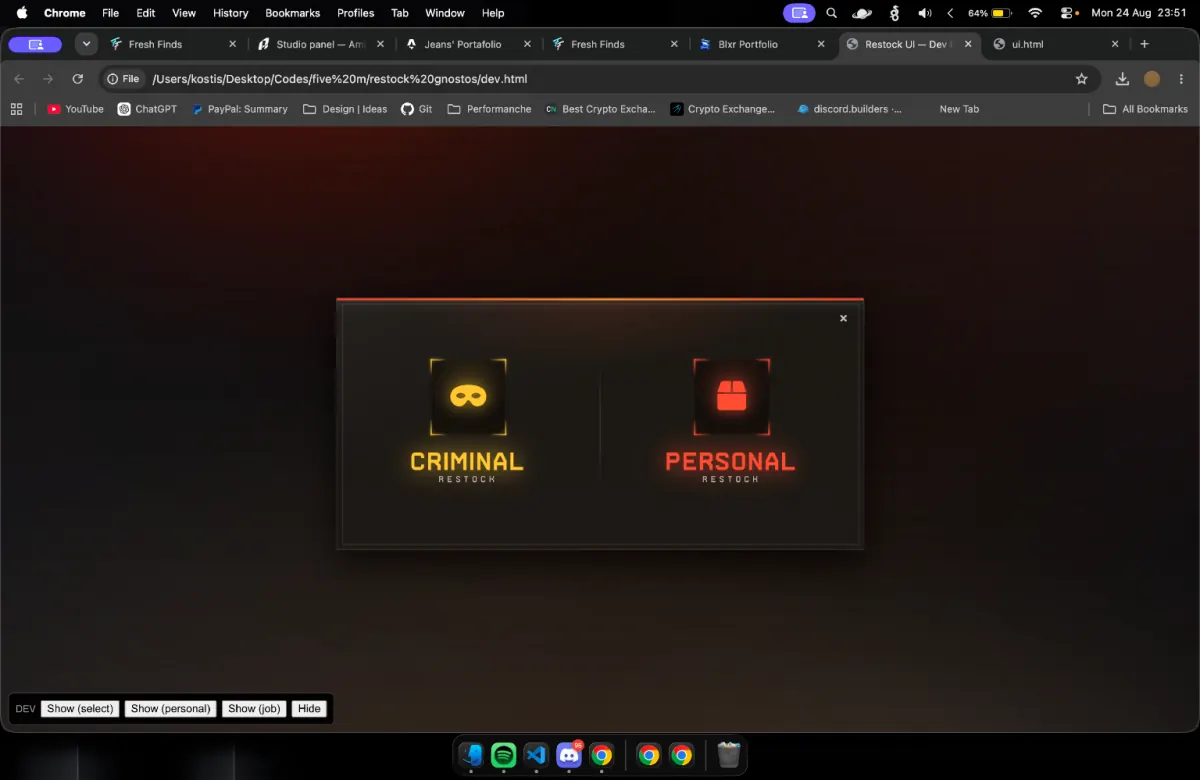Open Discord from the Dock
This screenshot has height=780, width=1200.
[569, 755]
